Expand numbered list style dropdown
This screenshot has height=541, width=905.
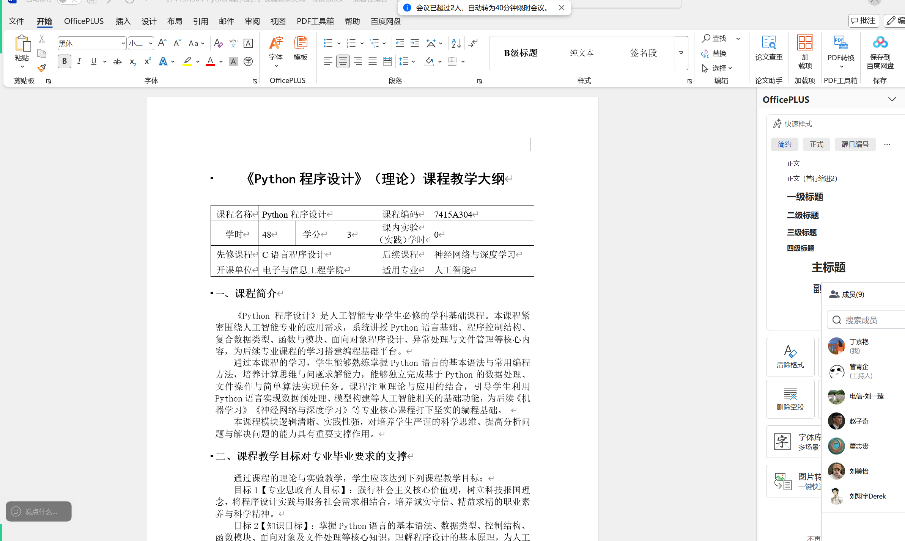362,43
